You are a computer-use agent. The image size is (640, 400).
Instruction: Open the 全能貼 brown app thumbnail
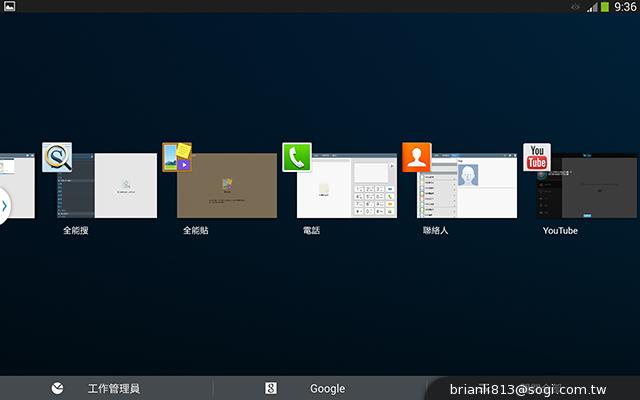tap(227, 185)
